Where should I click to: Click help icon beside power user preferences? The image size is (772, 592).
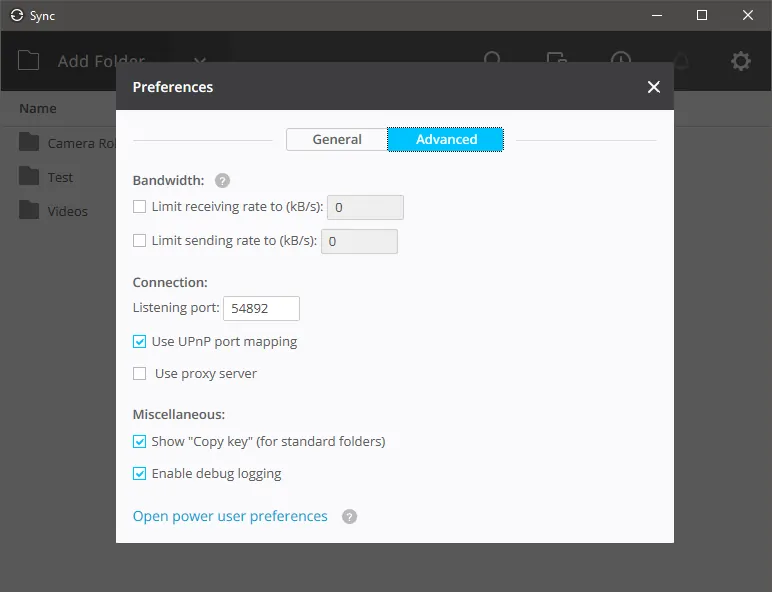[350, 517]
